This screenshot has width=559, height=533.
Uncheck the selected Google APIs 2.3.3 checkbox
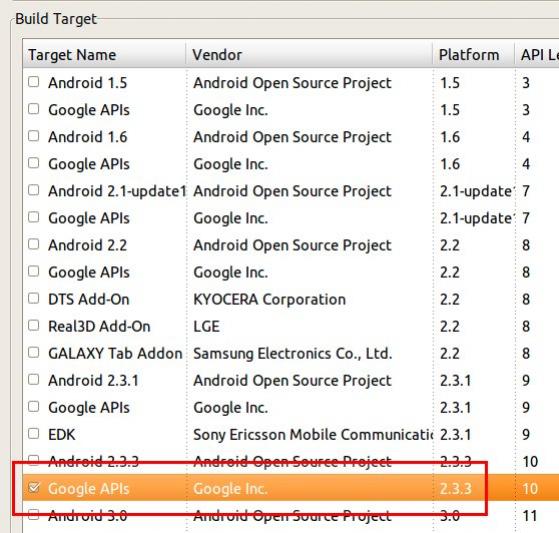34,487
